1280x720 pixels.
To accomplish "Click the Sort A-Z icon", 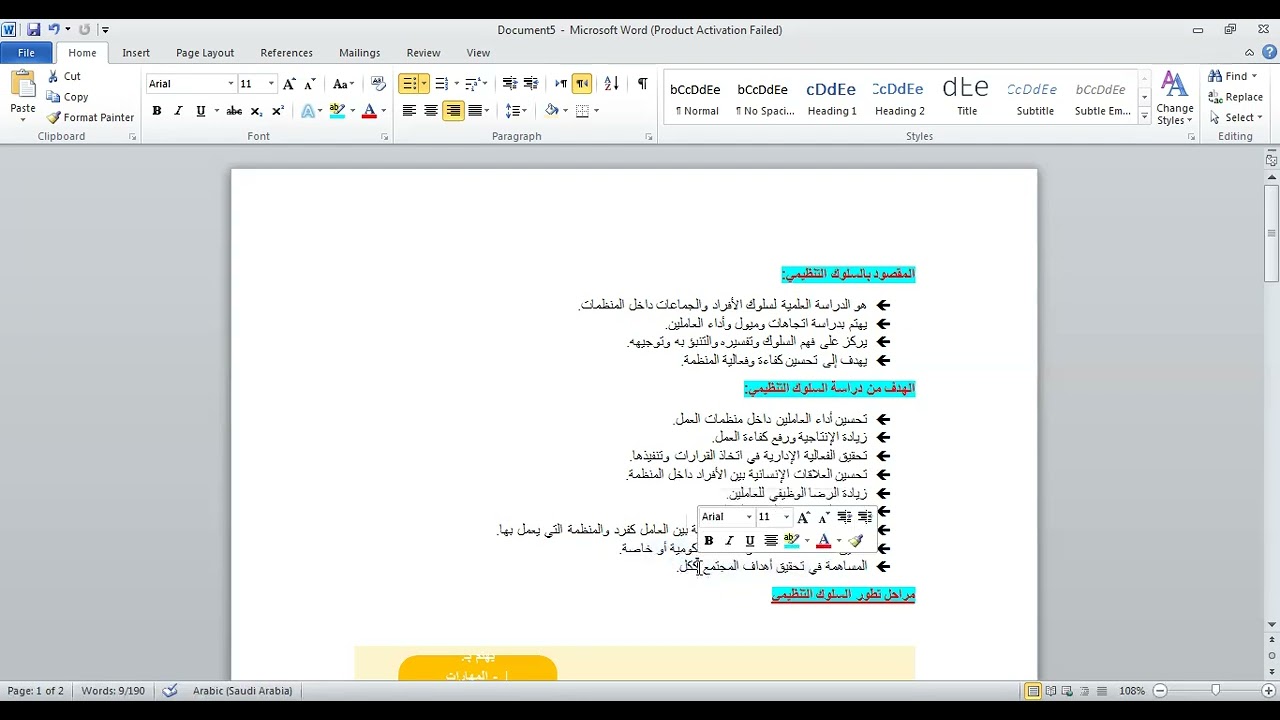I will (x=612, y=84).
